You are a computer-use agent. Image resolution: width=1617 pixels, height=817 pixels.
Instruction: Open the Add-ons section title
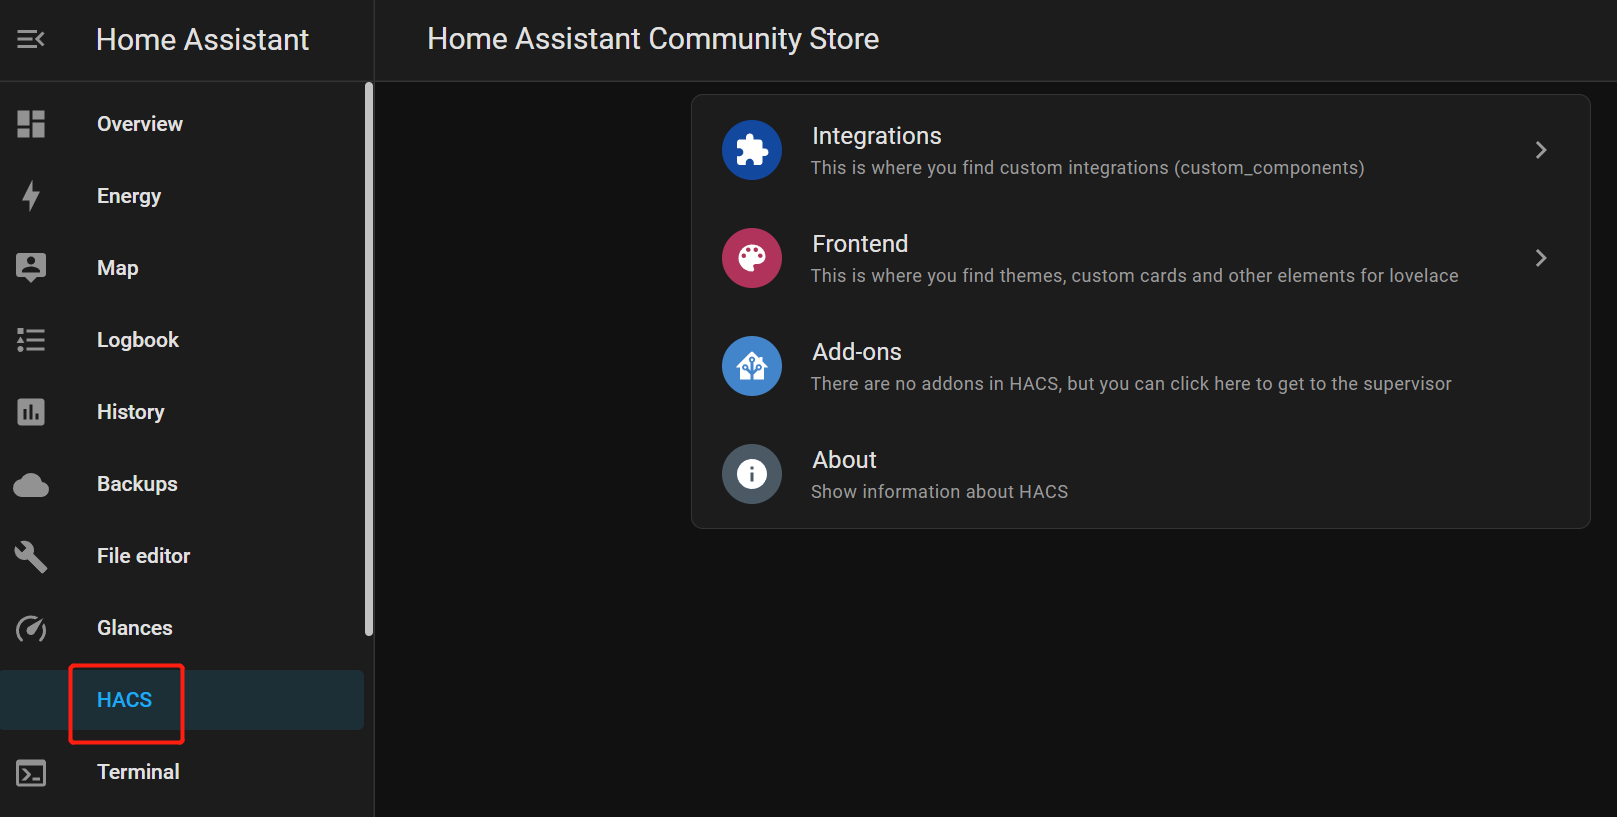(x=857, y=352)
